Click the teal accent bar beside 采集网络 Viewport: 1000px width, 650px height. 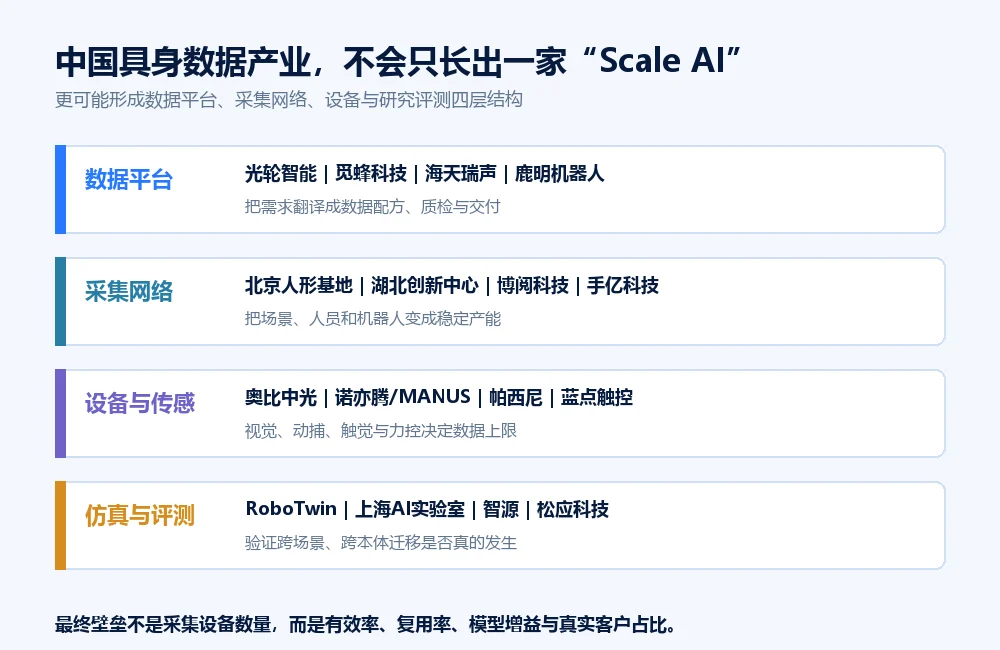[x=61, y=302]
